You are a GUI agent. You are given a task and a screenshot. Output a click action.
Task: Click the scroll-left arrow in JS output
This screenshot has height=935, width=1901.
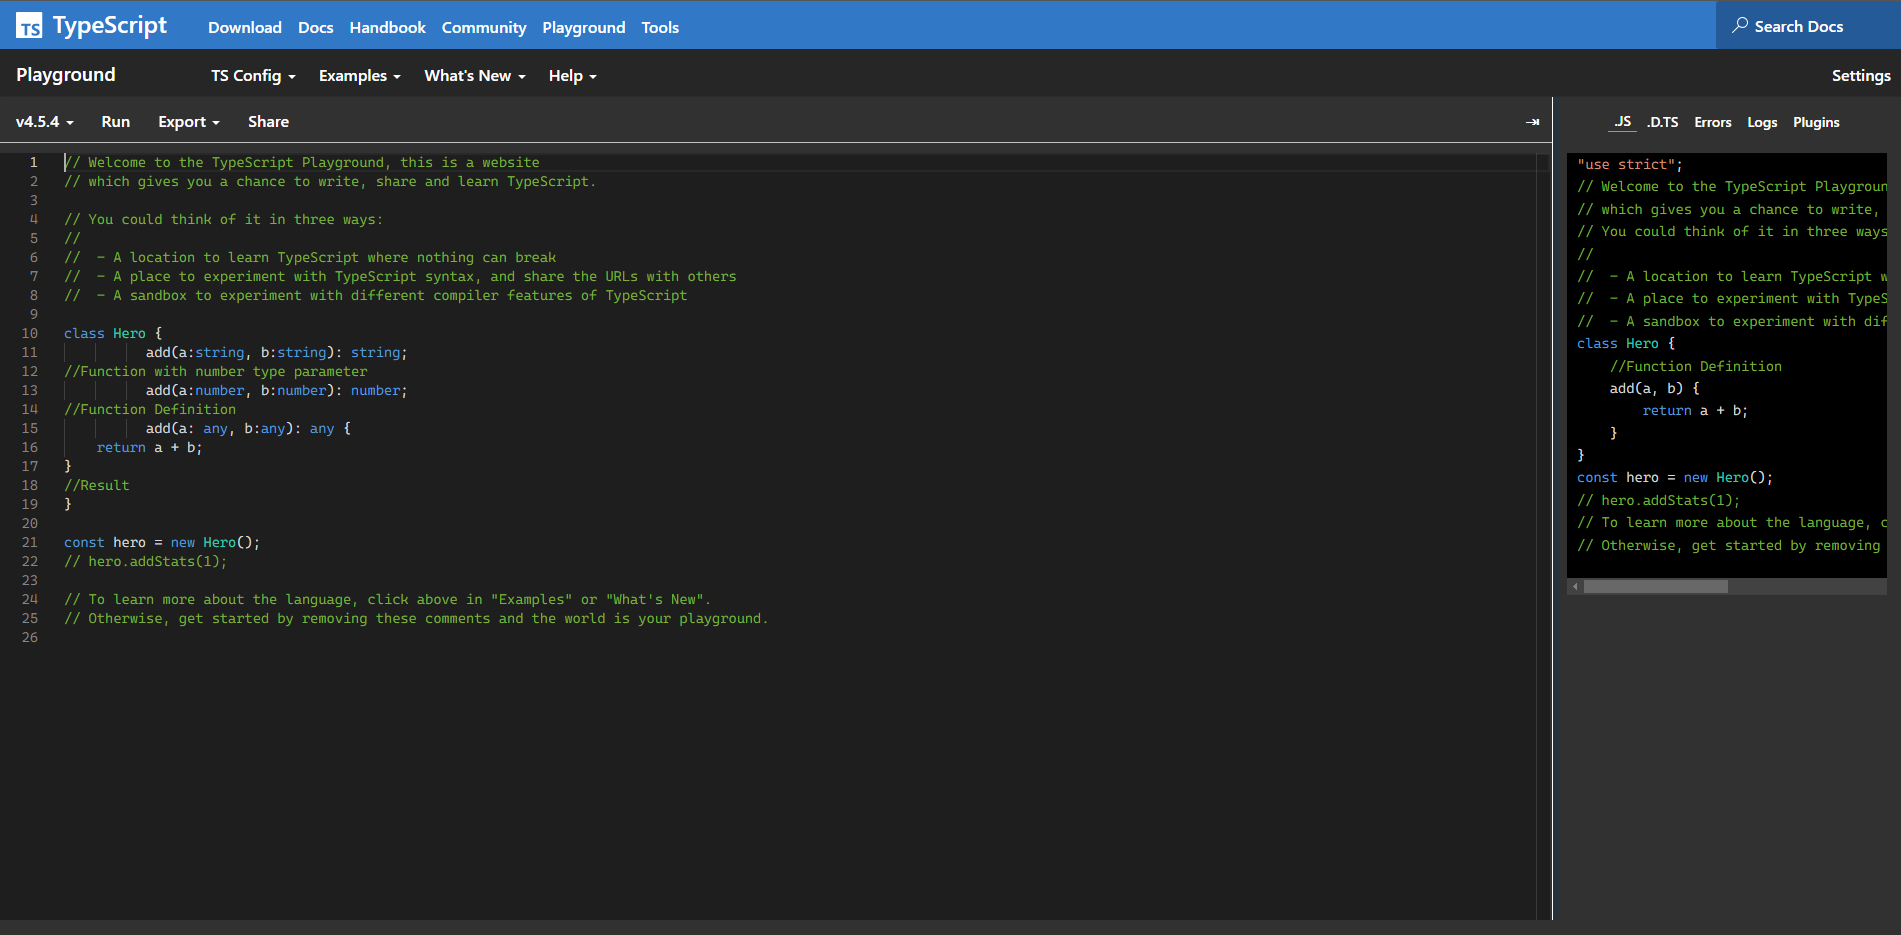pyautogui.click(x=1576, y=587)
